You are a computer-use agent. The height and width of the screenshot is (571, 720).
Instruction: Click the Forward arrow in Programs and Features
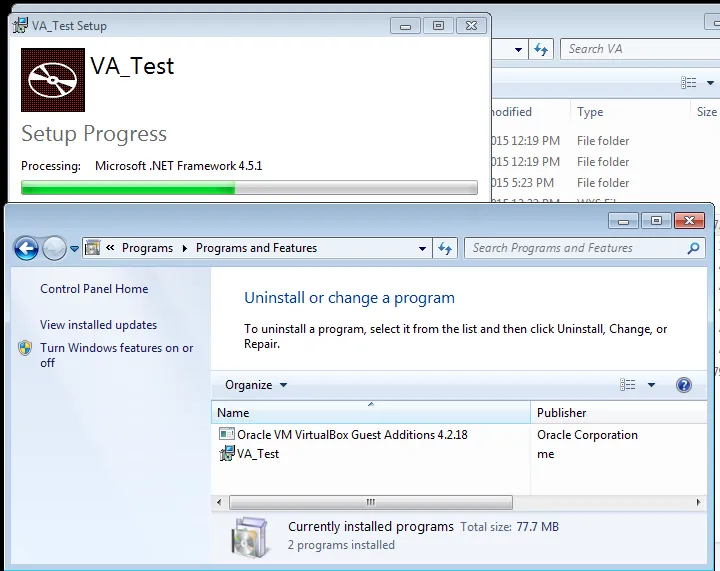[54, 249]
